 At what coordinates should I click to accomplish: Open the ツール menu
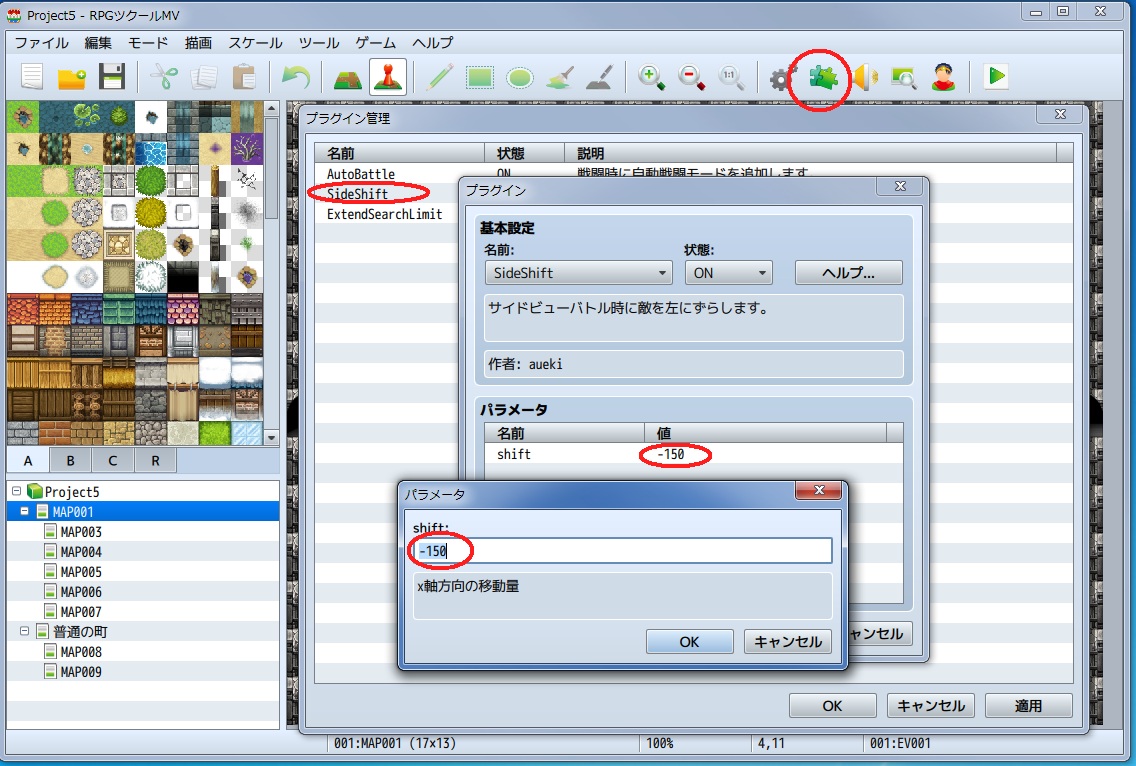tap(319, 43)
